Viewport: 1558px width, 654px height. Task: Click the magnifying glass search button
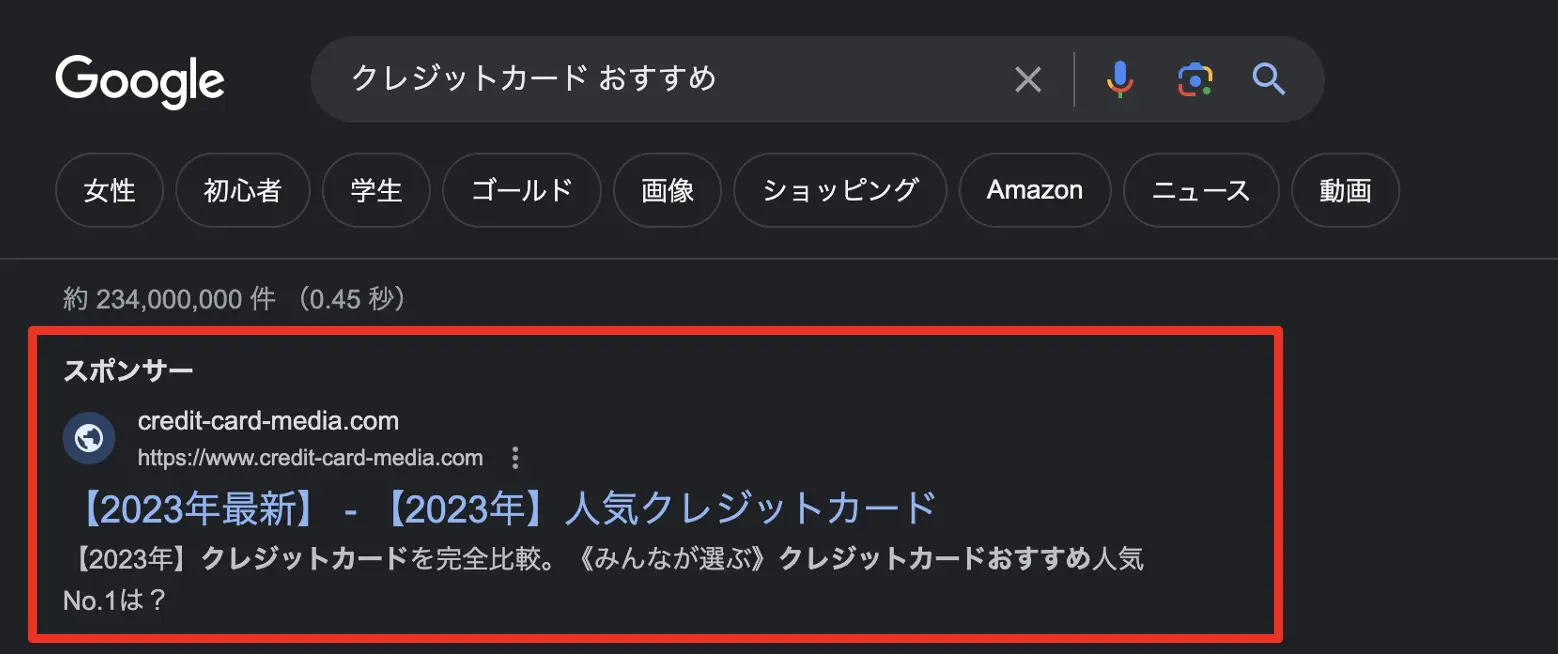point(1269,79)
